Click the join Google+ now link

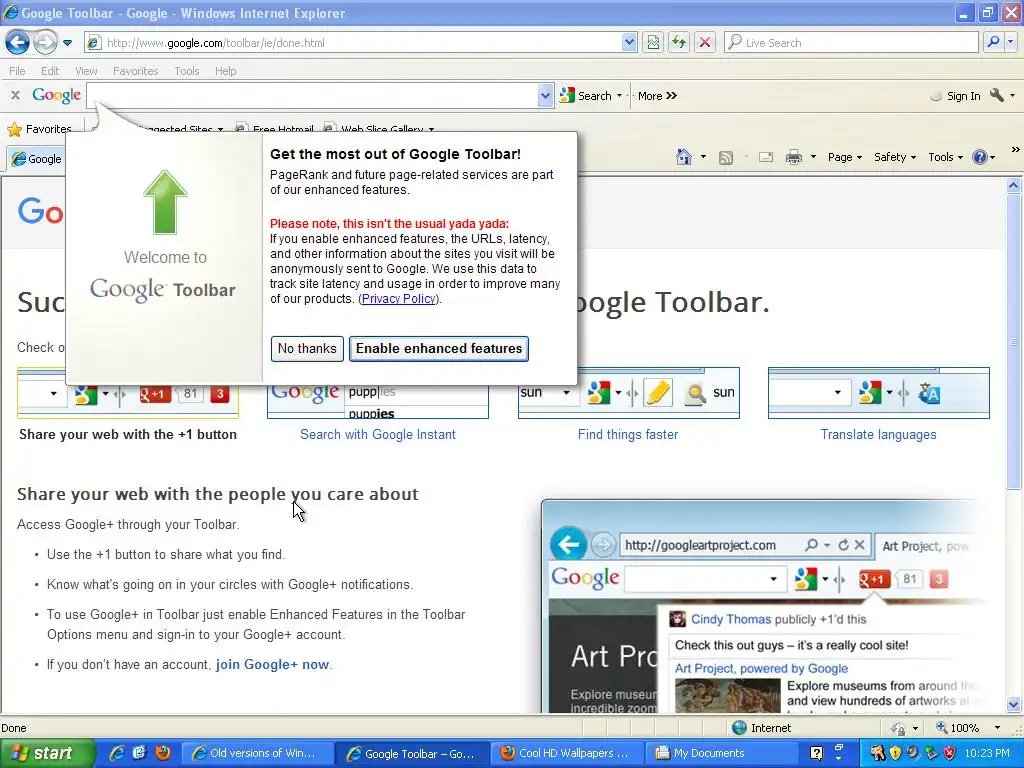272,664
